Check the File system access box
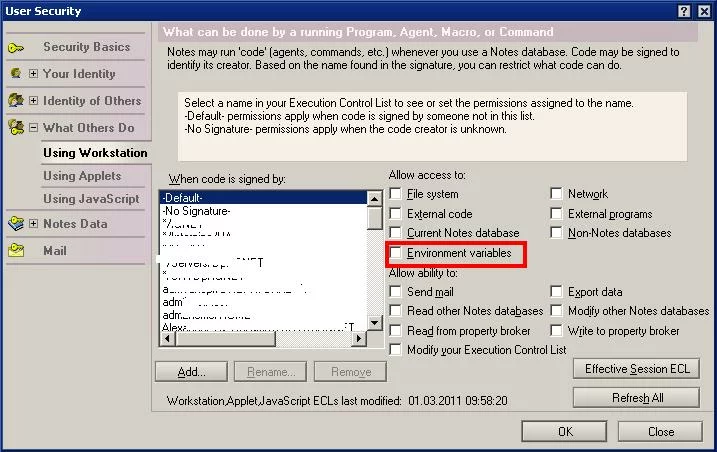Image resolution: width=717 pixels, height=452 pixels. click(397, 194)
